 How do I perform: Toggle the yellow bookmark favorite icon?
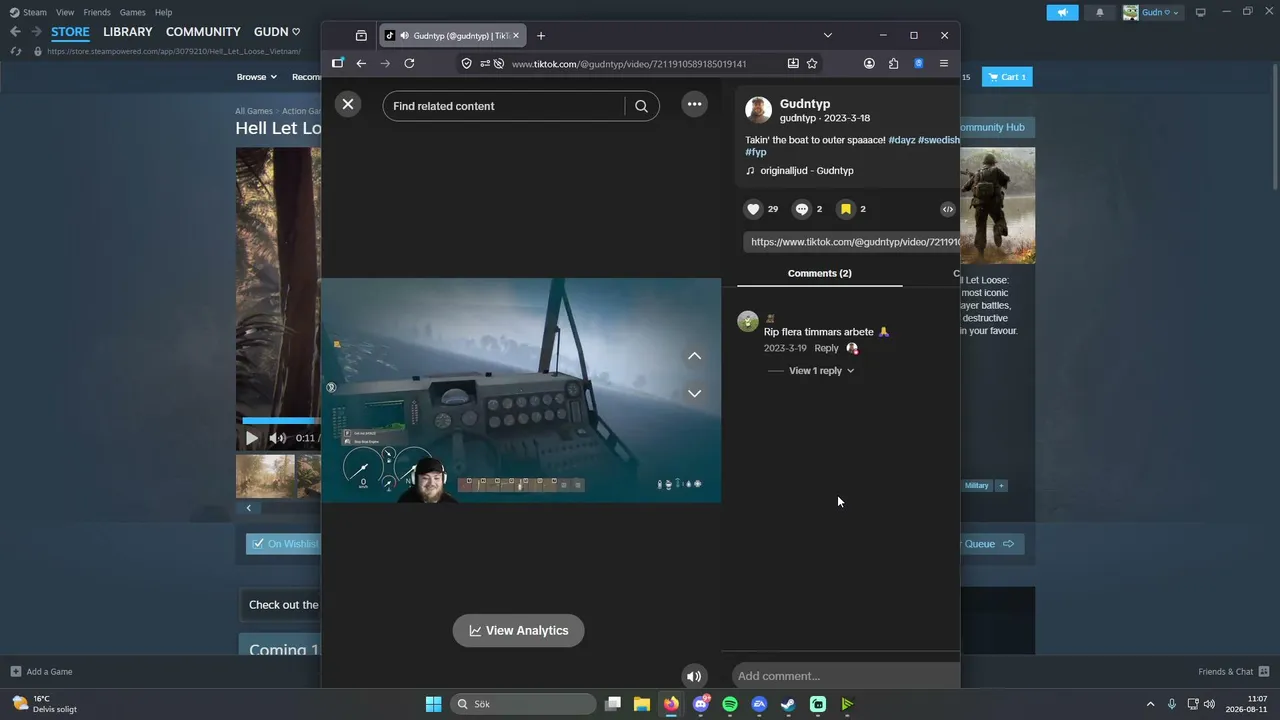tap(845, 209)
